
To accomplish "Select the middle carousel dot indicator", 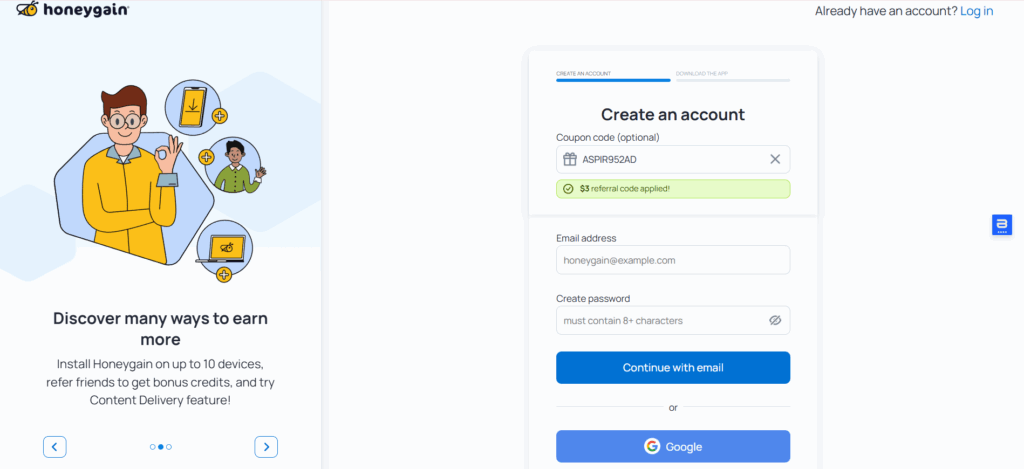I will click(x=160, y=447).
